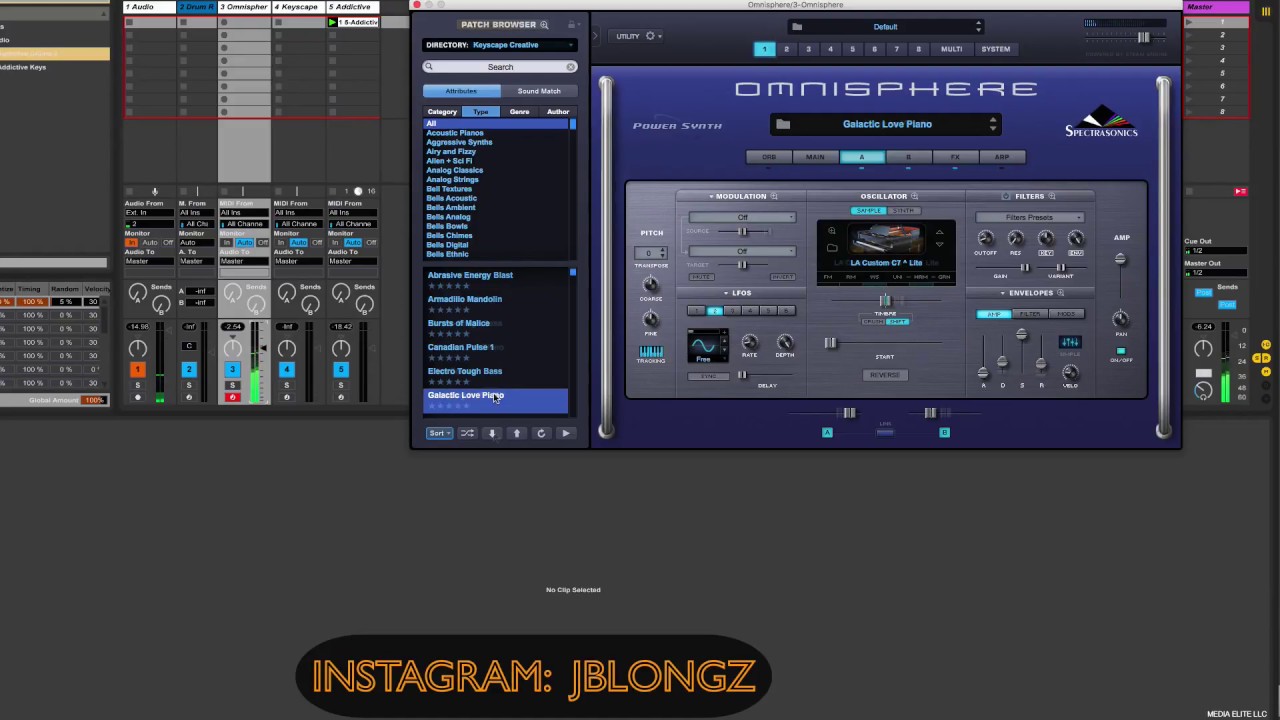Step to next patch with down arrow icon
Viewport: 1280px width, 720px height.
click(x=492, y=433)
